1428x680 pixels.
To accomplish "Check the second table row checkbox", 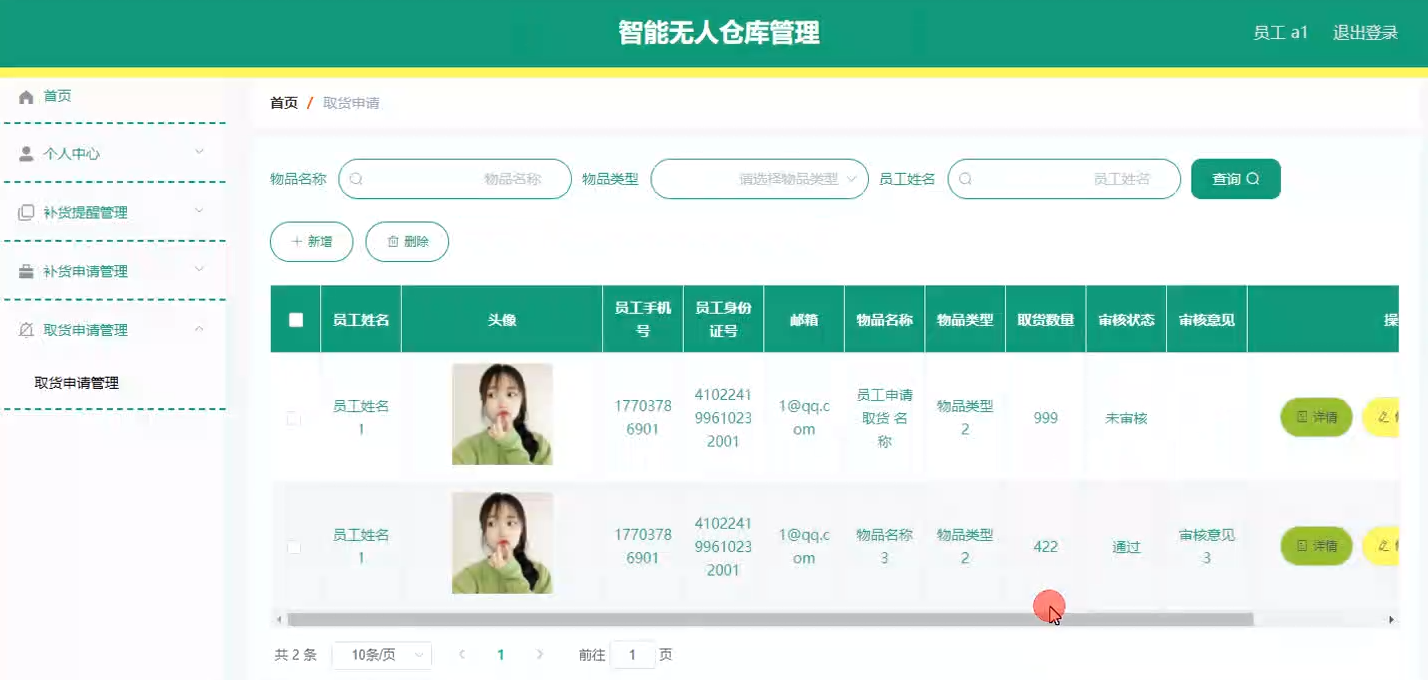I will (x=293, y=546).
